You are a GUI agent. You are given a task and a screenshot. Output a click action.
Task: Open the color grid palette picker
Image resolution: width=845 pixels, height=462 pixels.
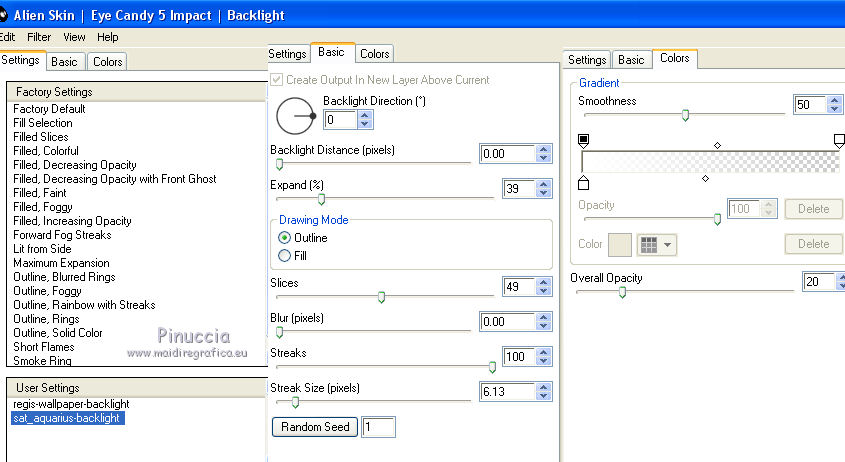point(656,245)
